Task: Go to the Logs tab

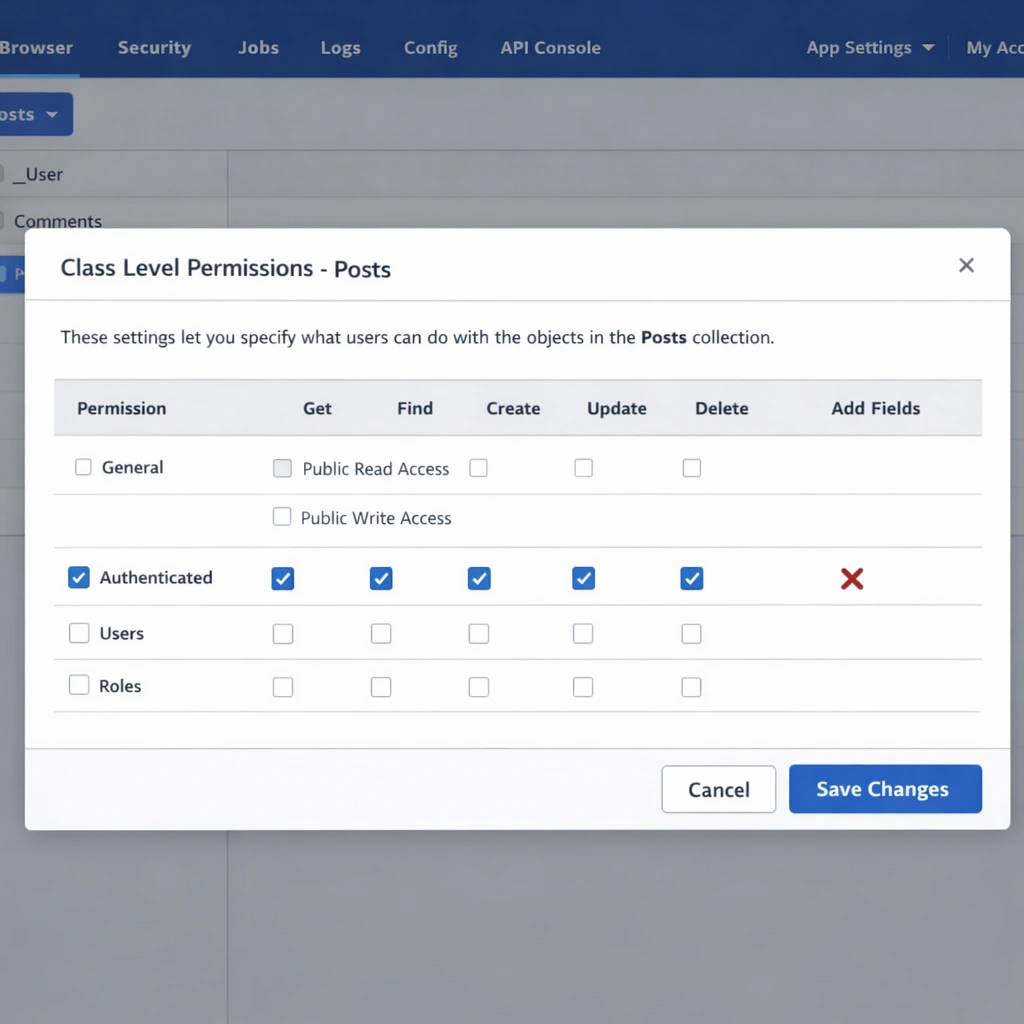Action: coord(340,47)
